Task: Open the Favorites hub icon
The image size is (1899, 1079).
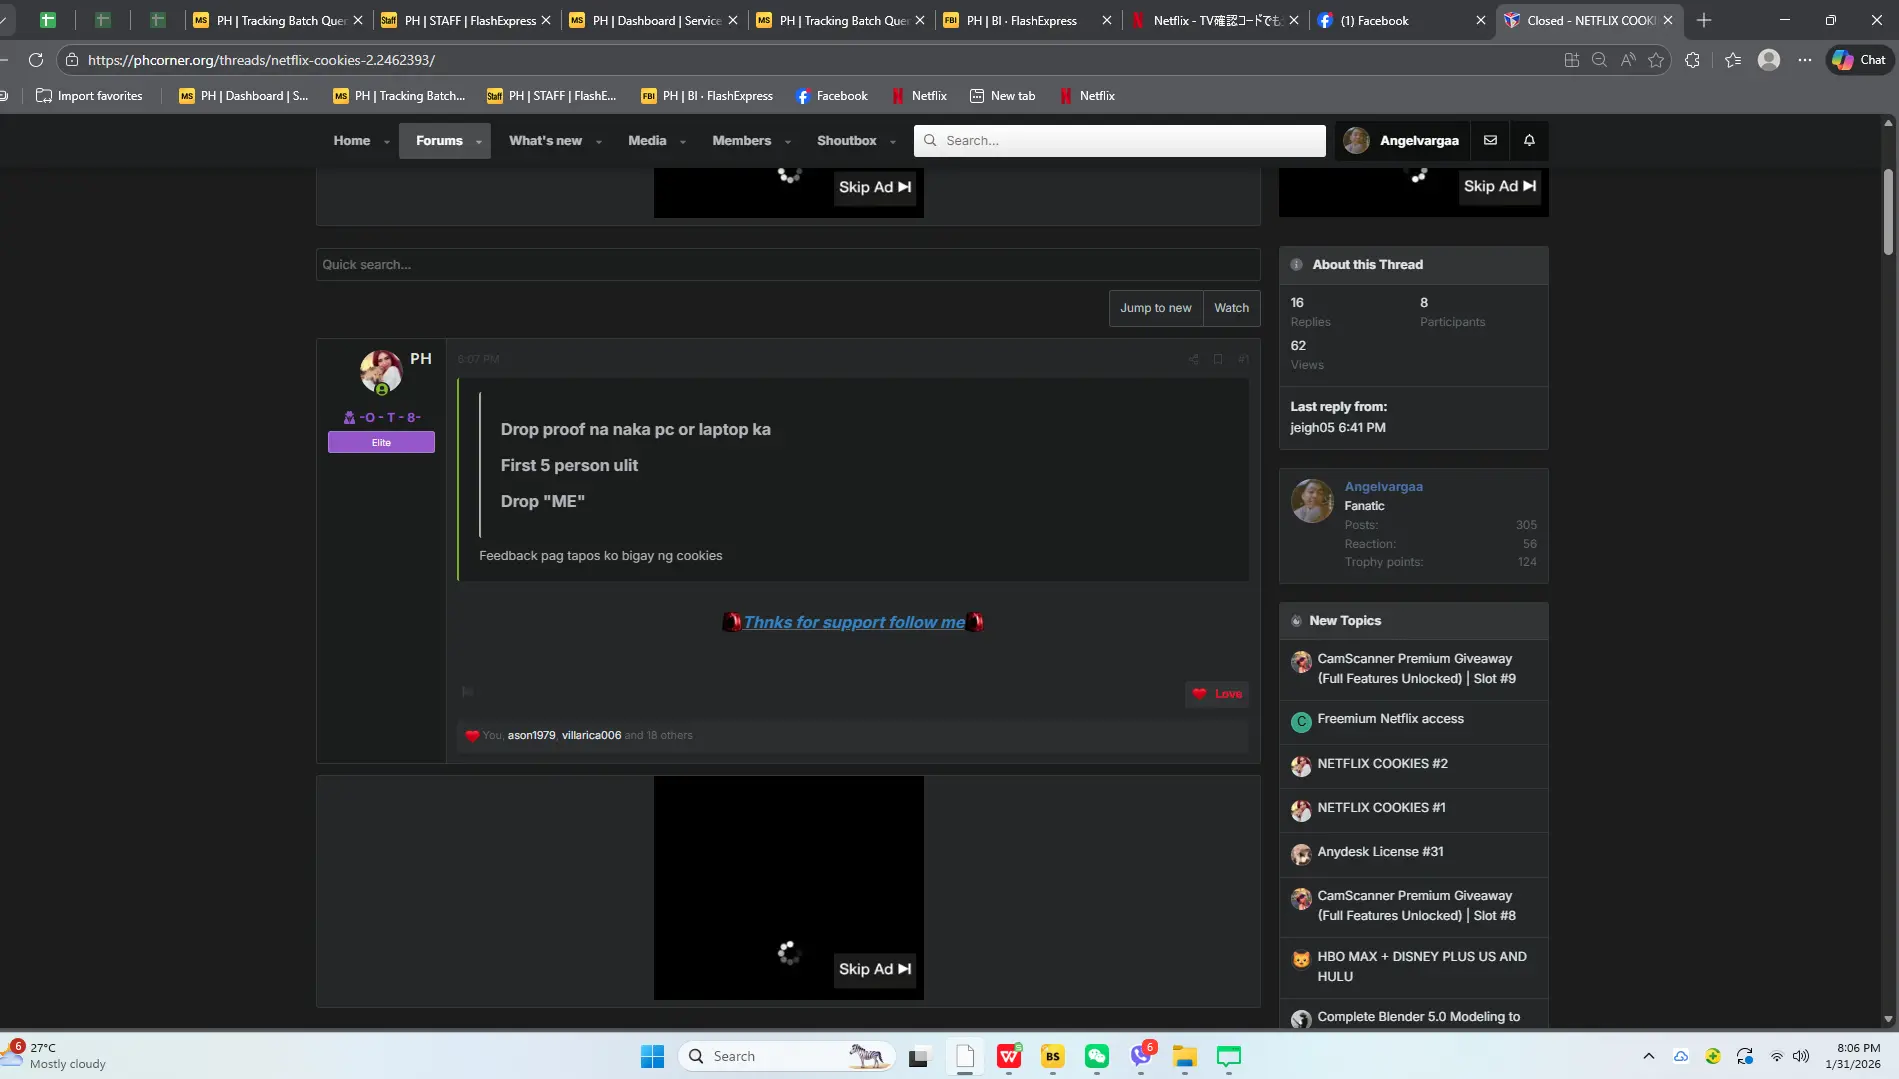Action: click(x=1733, y=60)
